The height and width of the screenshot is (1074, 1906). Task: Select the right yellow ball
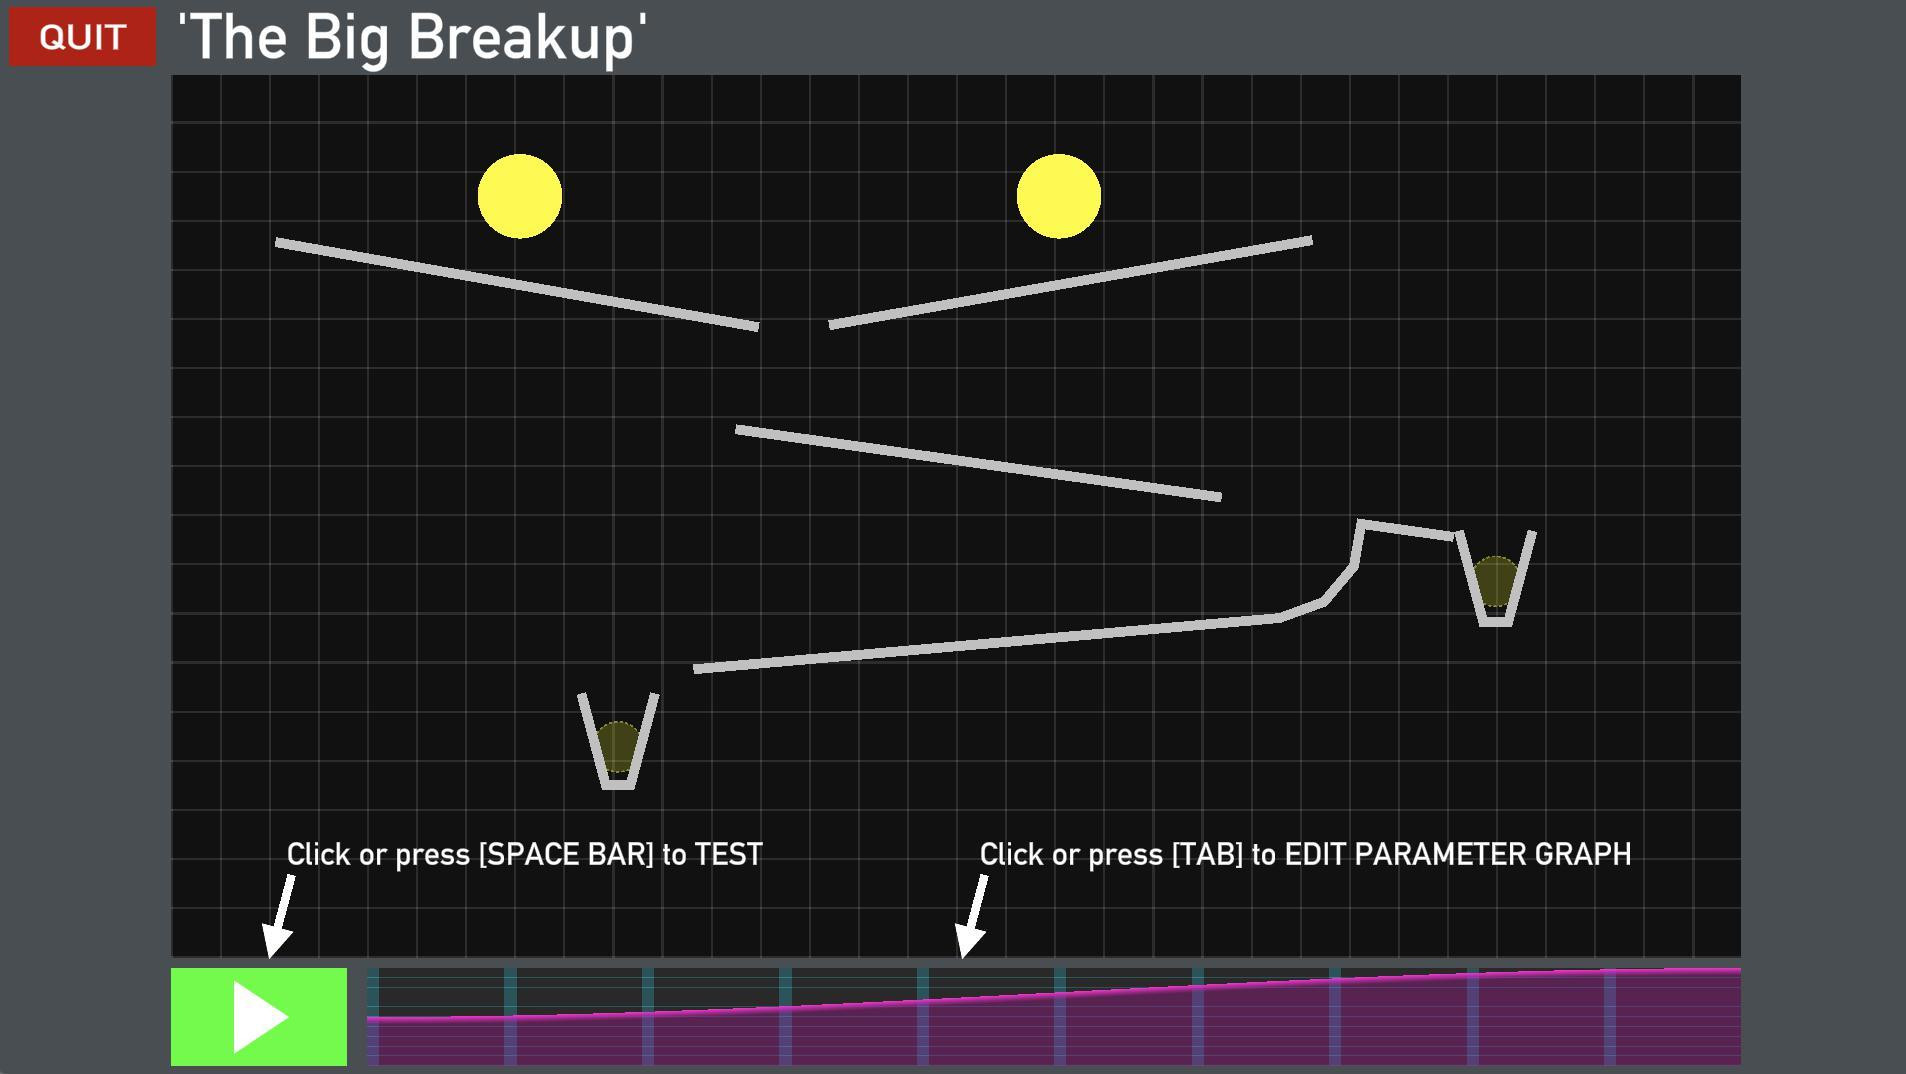tap(1059, 196)
